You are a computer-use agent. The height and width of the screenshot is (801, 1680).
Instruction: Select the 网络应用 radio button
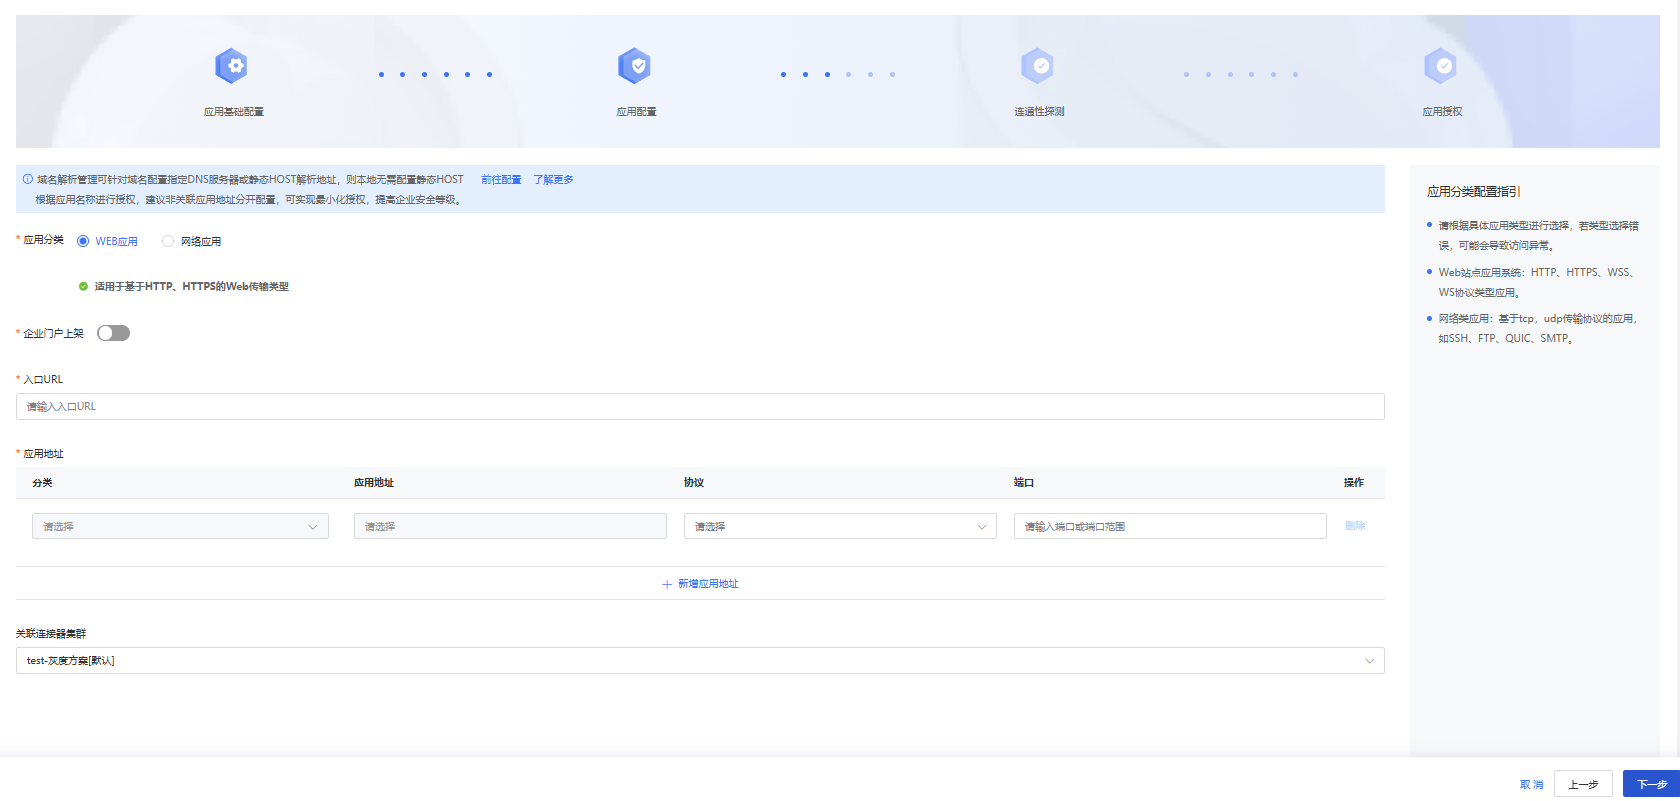168,241
